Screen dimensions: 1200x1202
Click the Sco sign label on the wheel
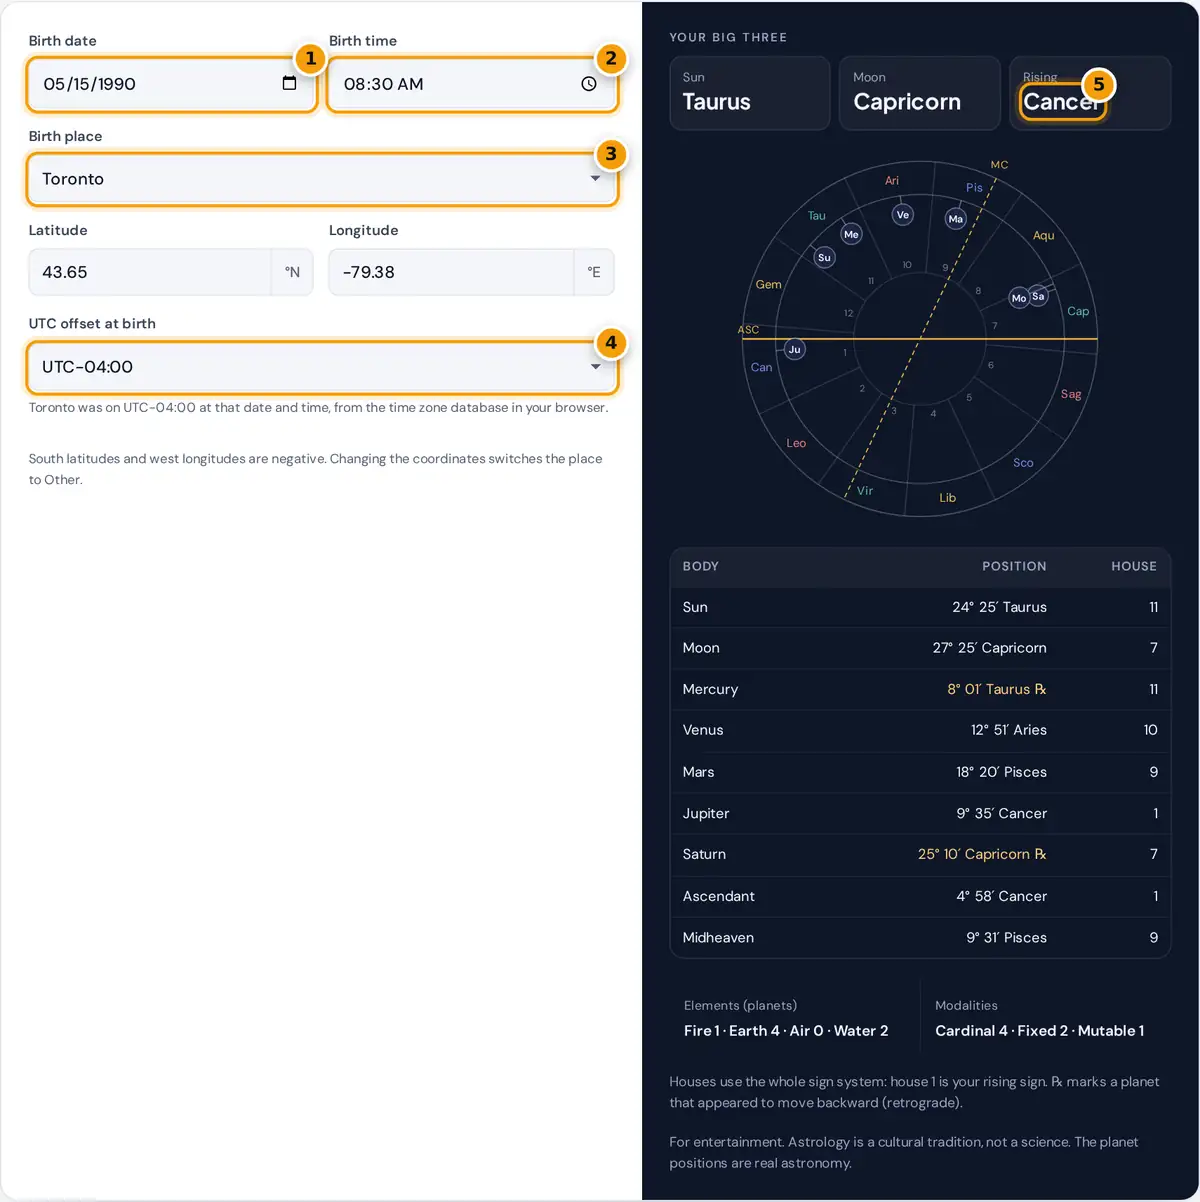coord(1023,463)
